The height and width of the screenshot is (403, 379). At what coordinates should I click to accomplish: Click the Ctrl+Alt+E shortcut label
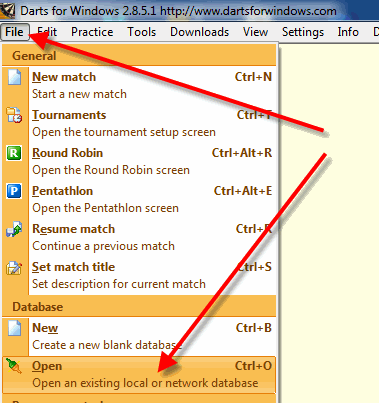pos(243,191)
